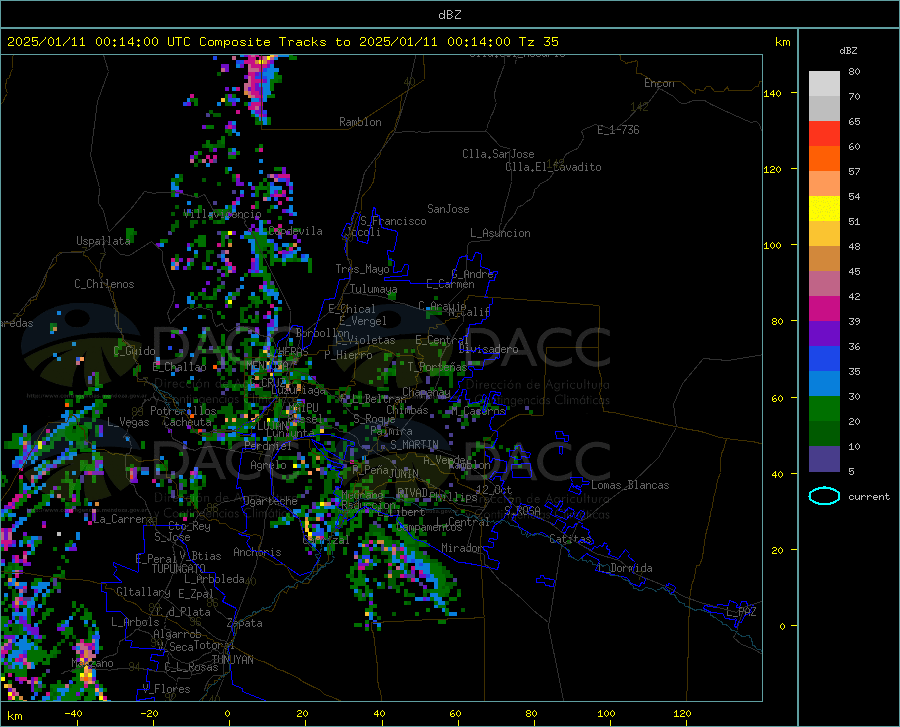Click the 'Zapata' map label
Viewport: 900px width, 727px height.
245,623
